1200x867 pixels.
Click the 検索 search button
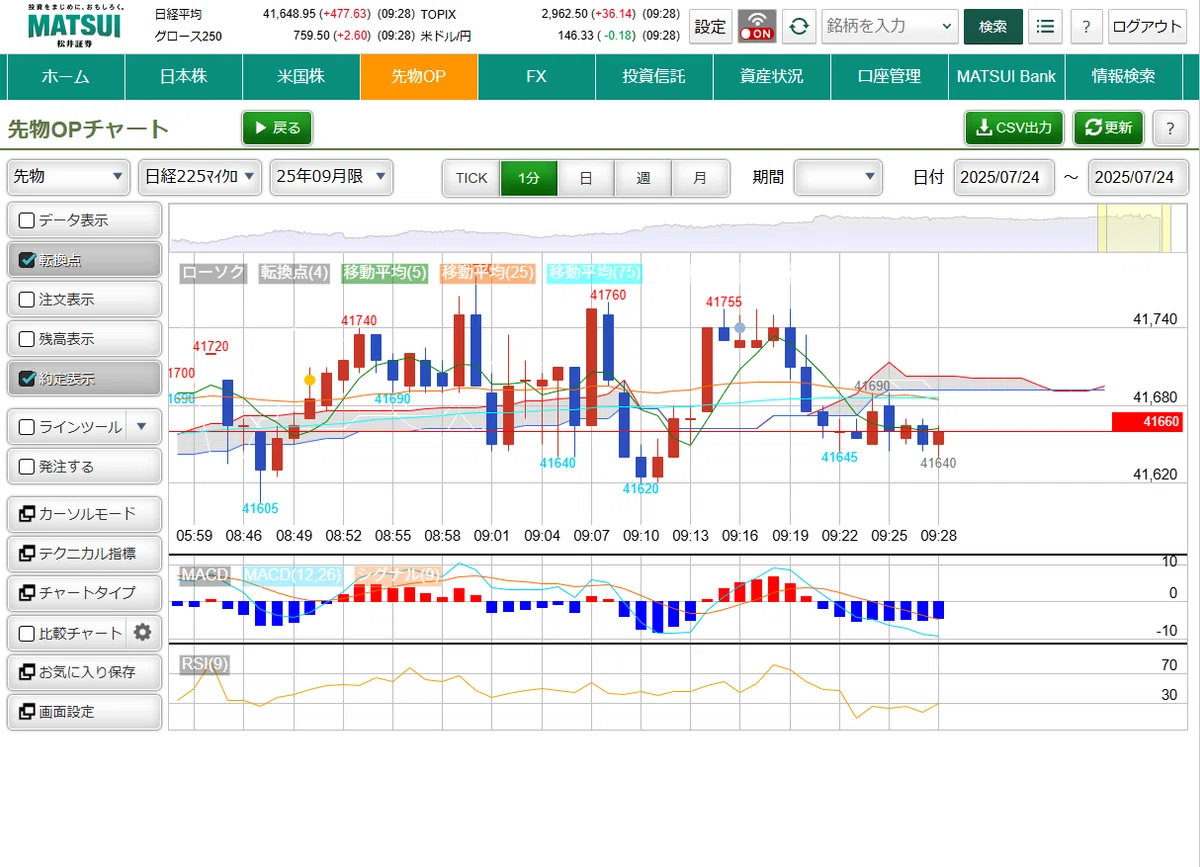coord(993,27)
